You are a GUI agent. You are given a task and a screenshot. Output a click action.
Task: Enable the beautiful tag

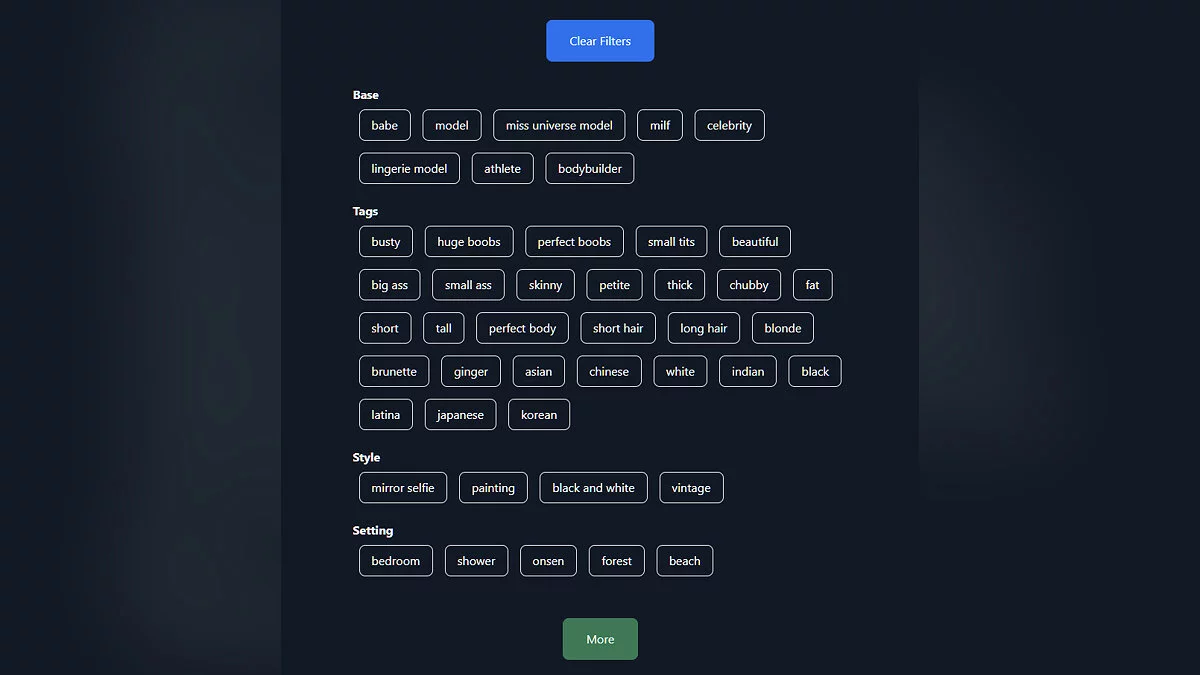tap(755, 242)
